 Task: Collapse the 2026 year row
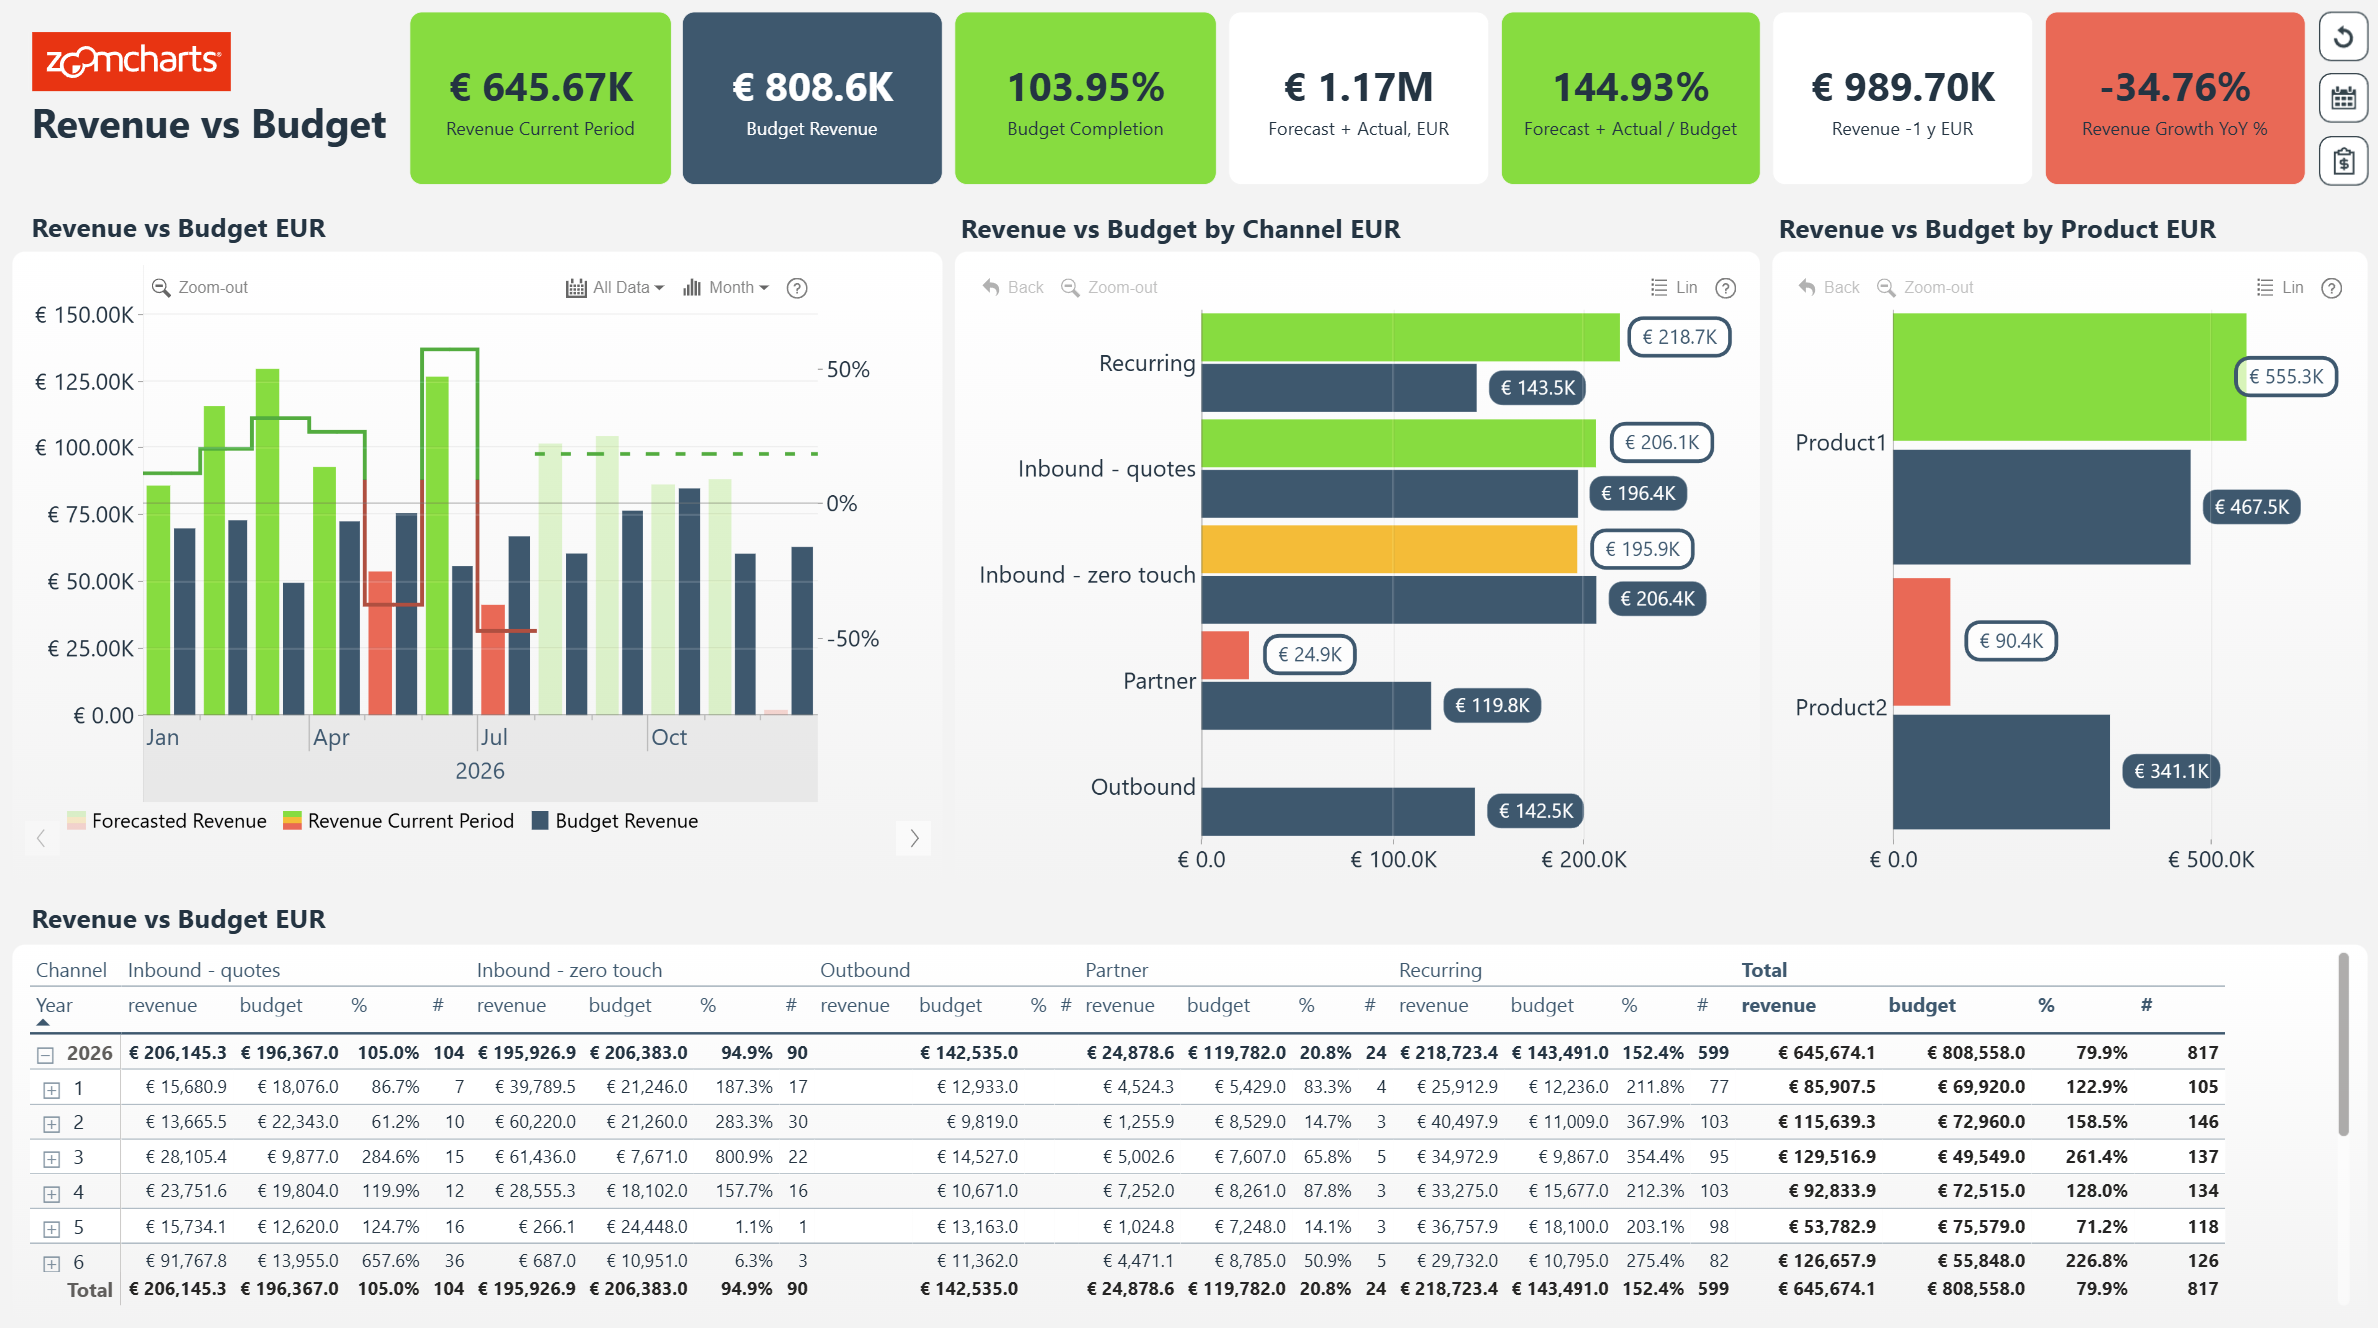tap(45, 1054)
